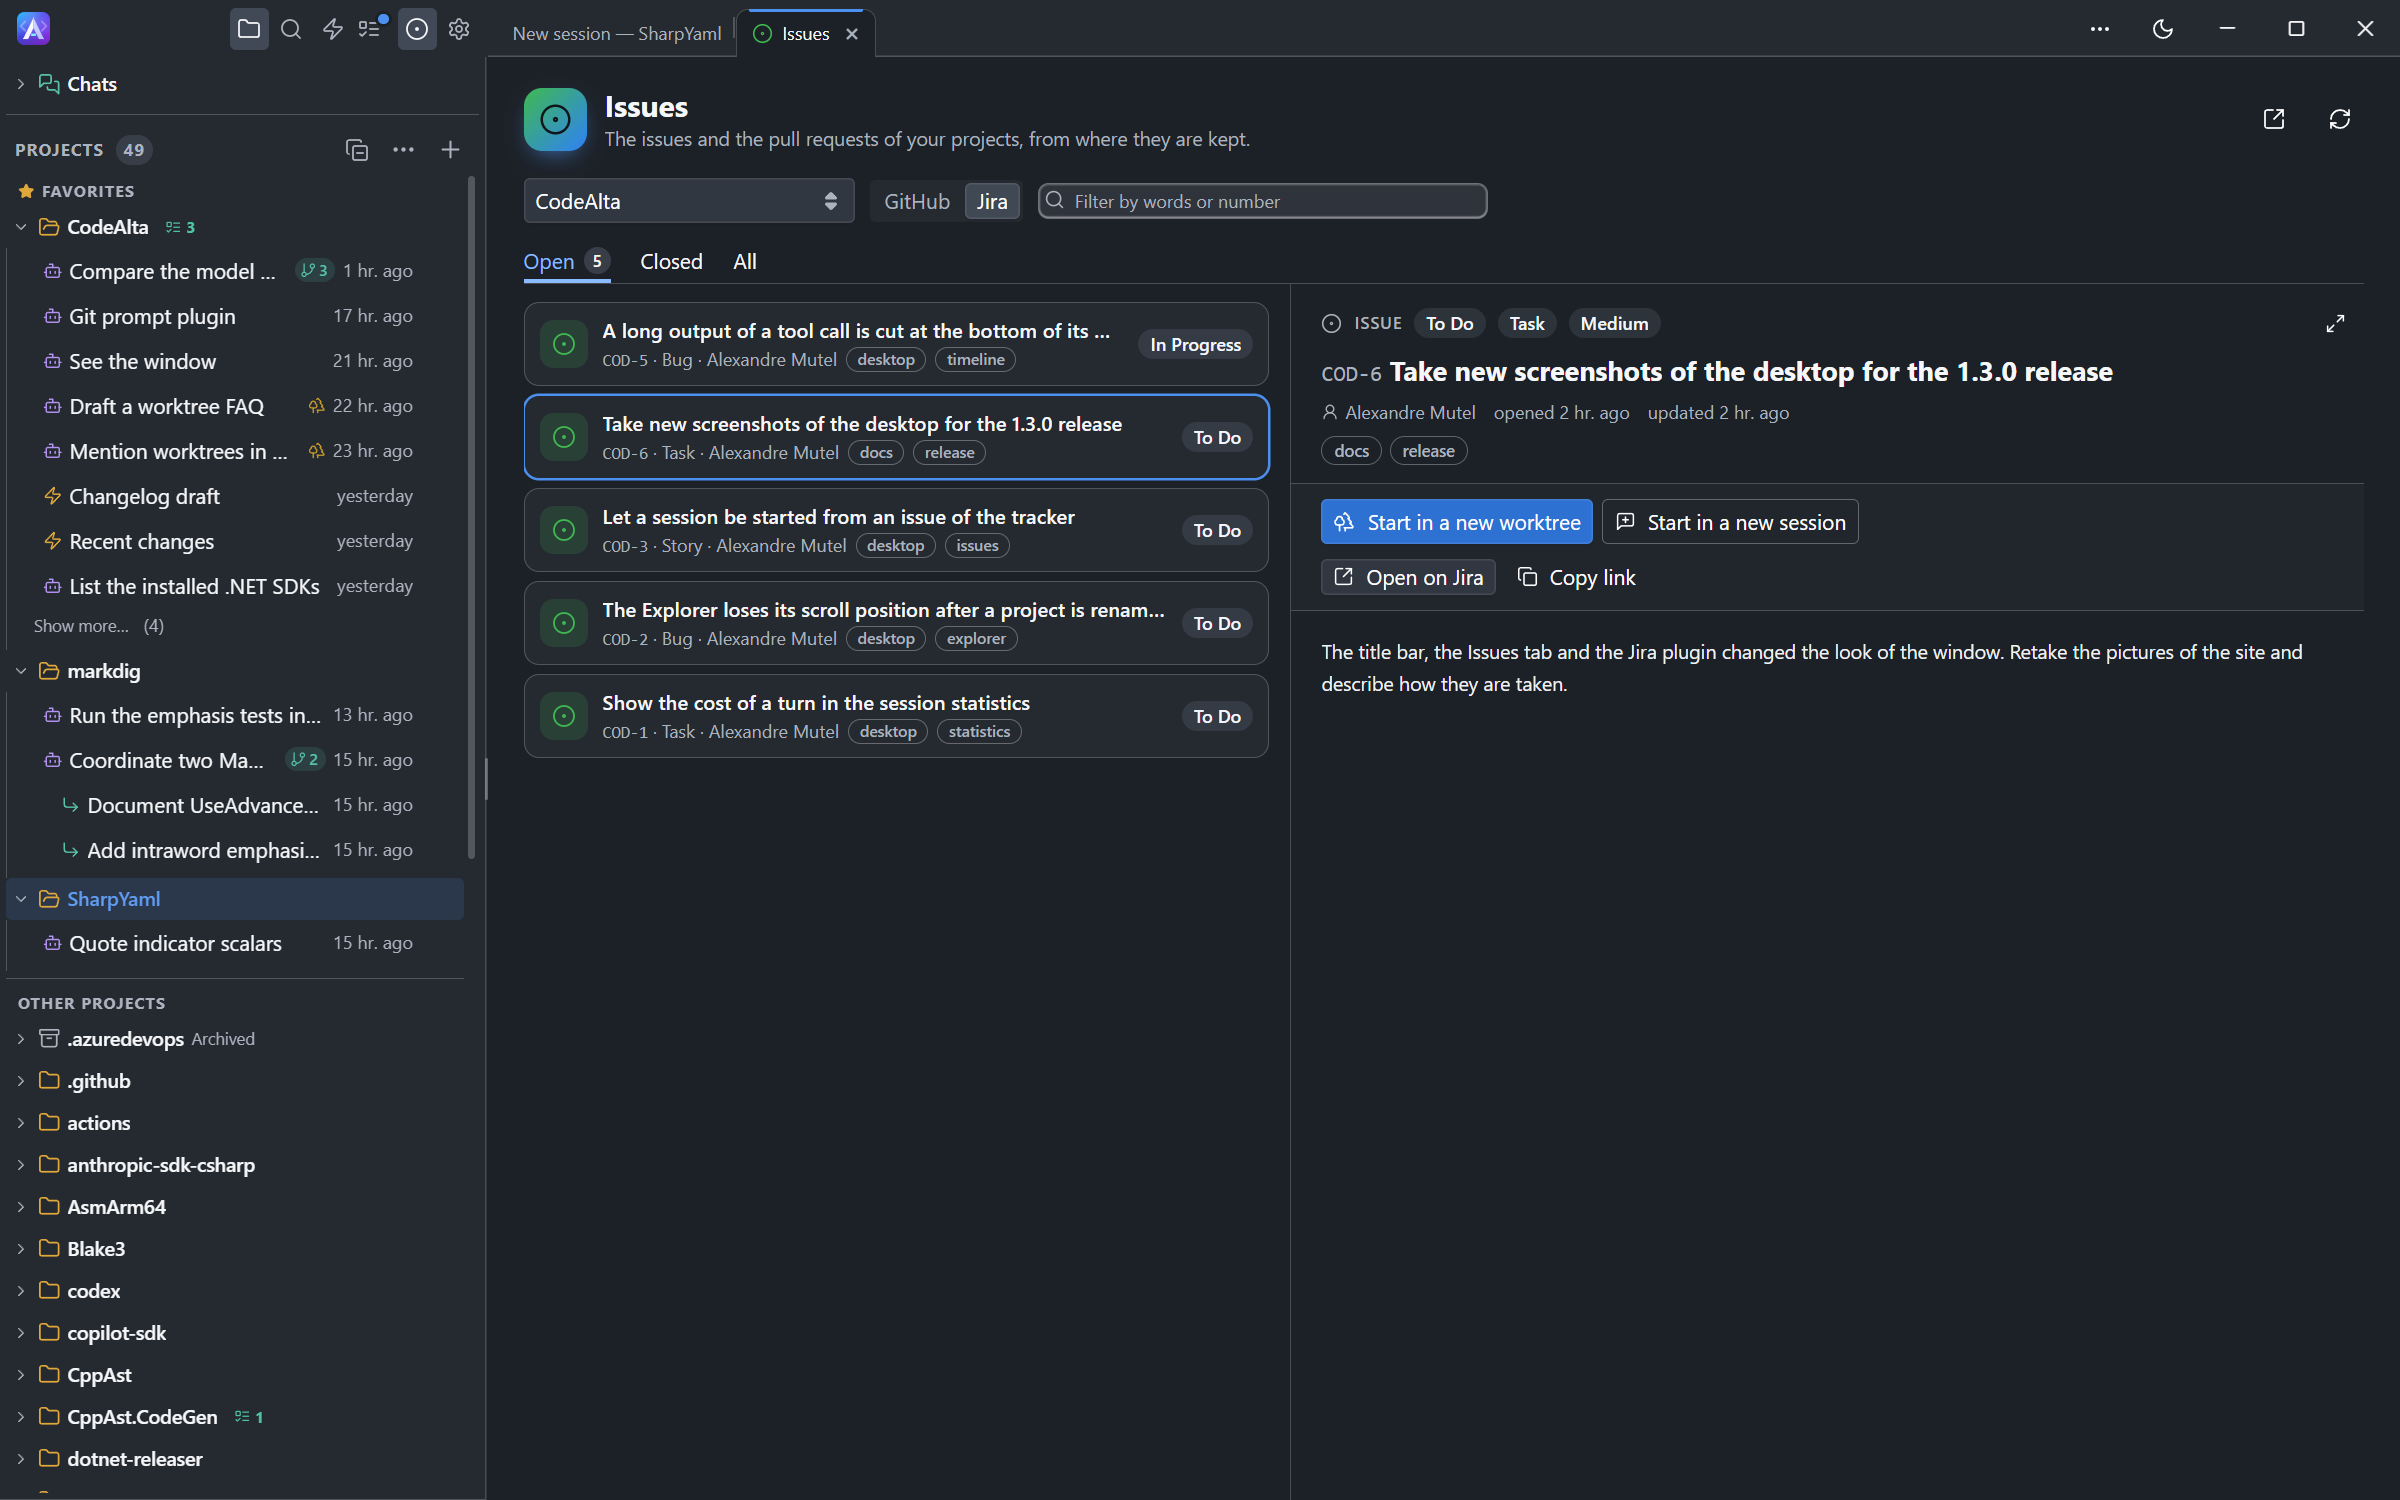Open settings gear in title bar
Viewport: 2400px width, 1500px height.
(x=459, y=30)
